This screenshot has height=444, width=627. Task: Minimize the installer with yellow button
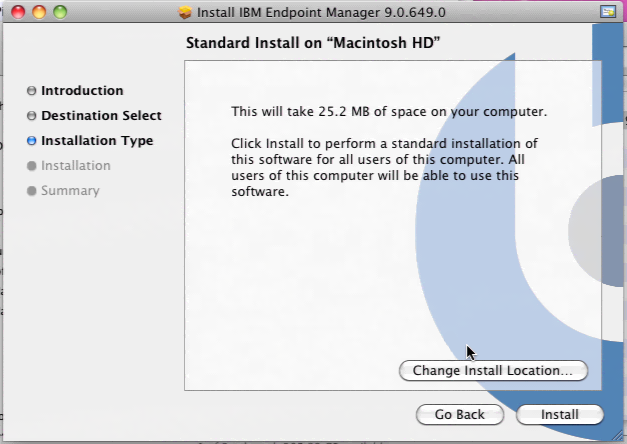tap(39, 12)
